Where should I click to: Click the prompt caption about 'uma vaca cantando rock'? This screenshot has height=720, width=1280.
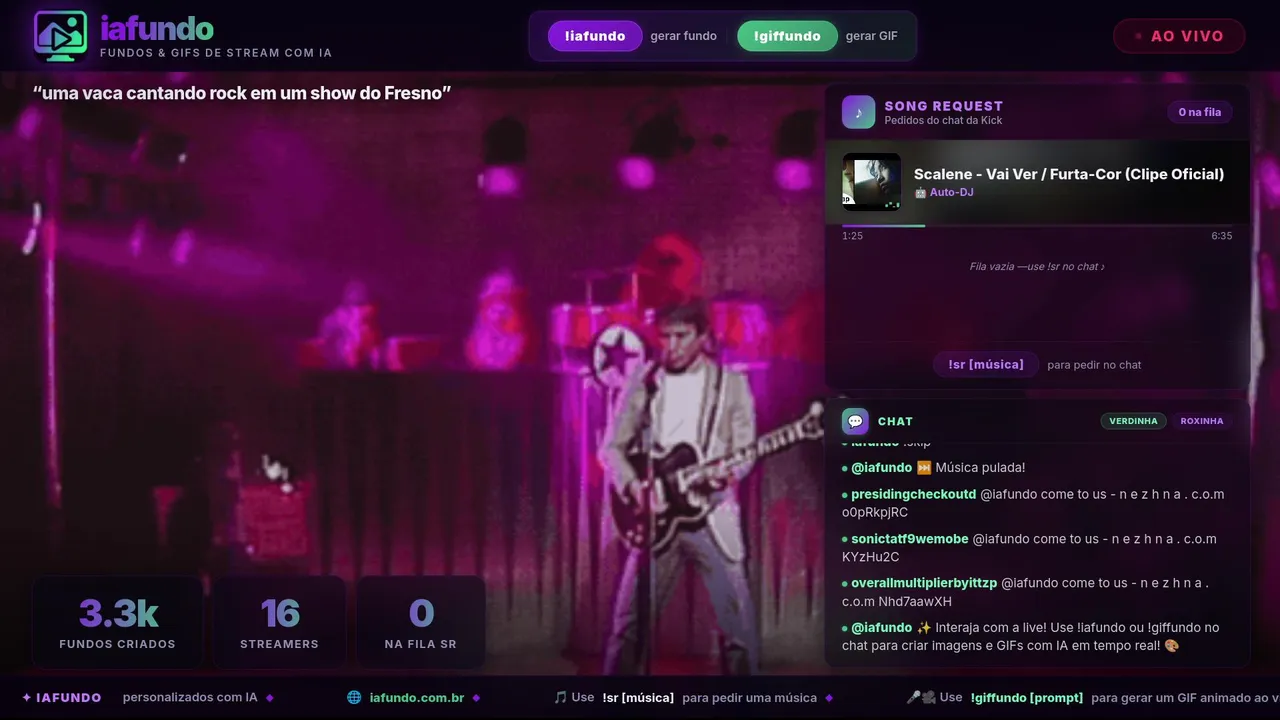(x=242, y=93)
